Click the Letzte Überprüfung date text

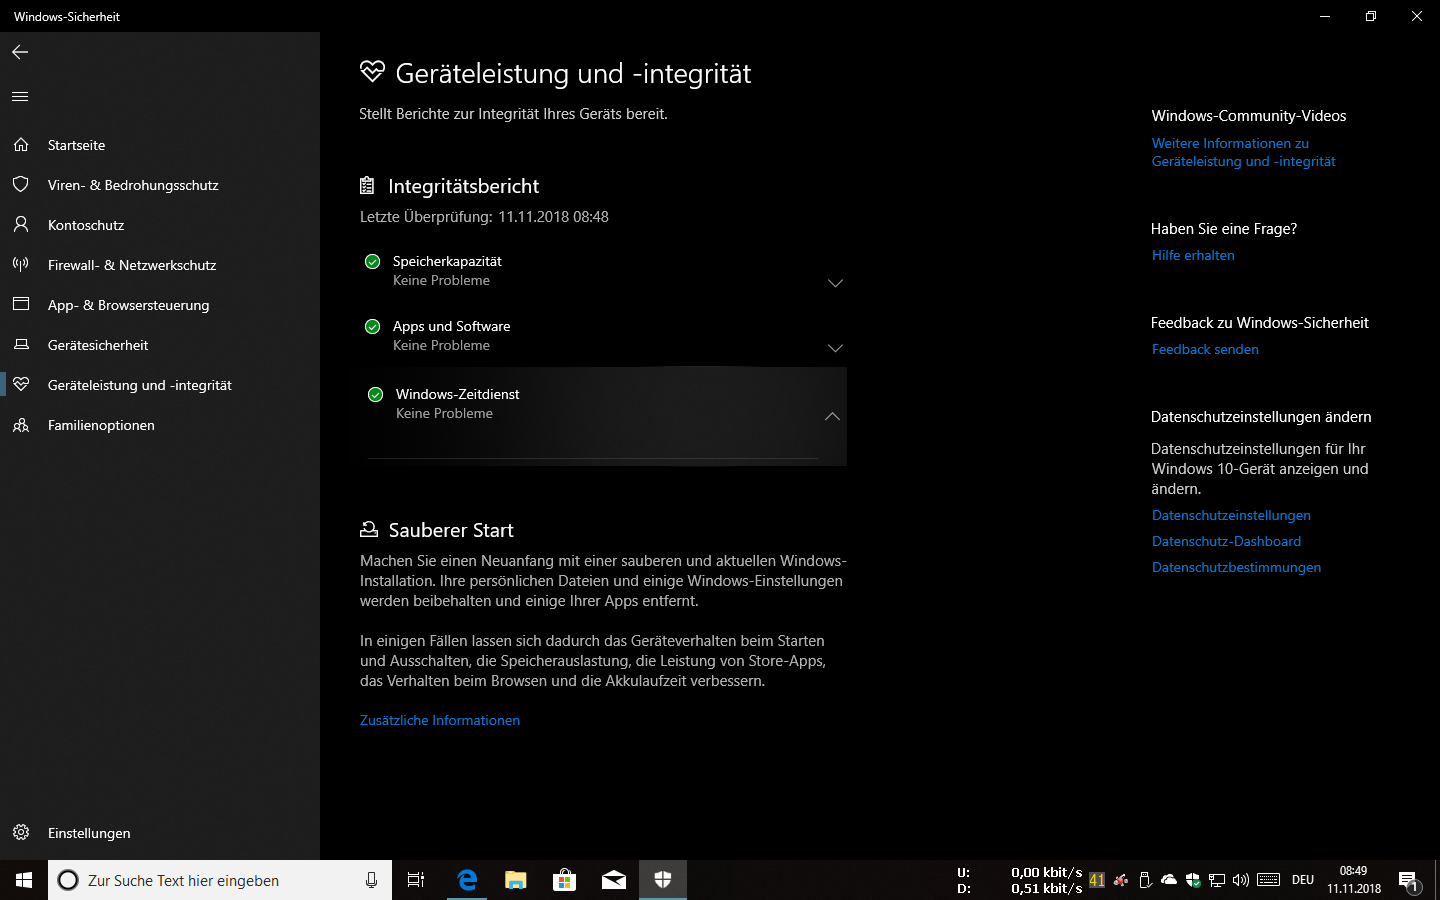[484, 217]
